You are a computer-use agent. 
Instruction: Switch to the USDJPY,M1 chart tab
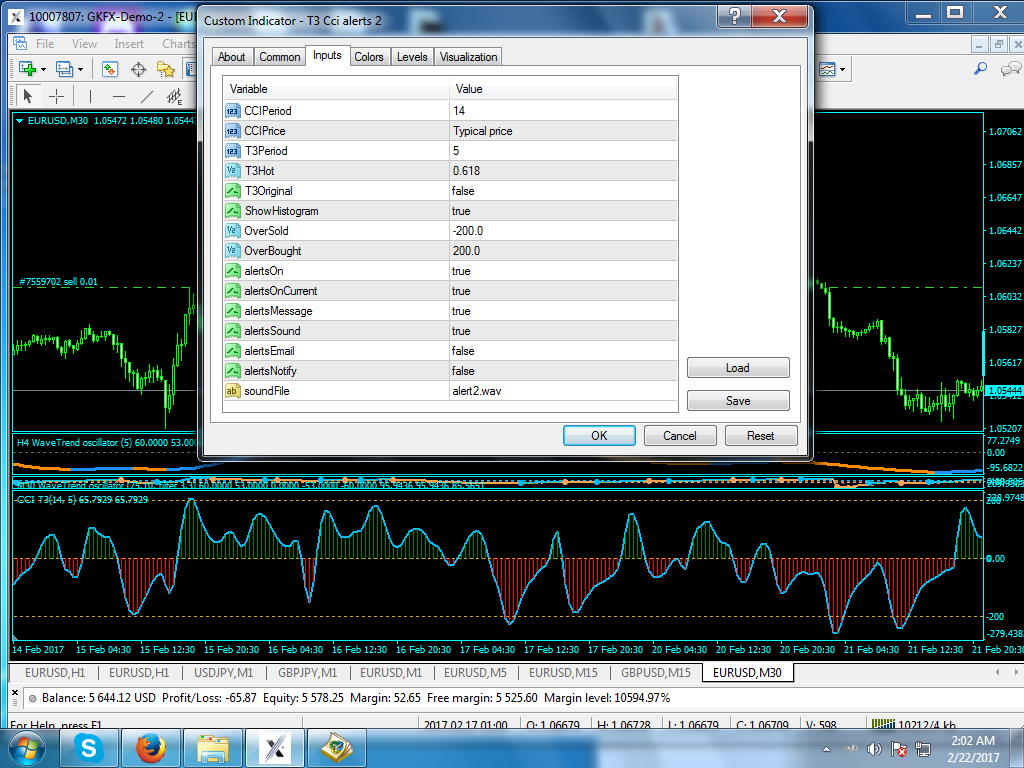223,673
